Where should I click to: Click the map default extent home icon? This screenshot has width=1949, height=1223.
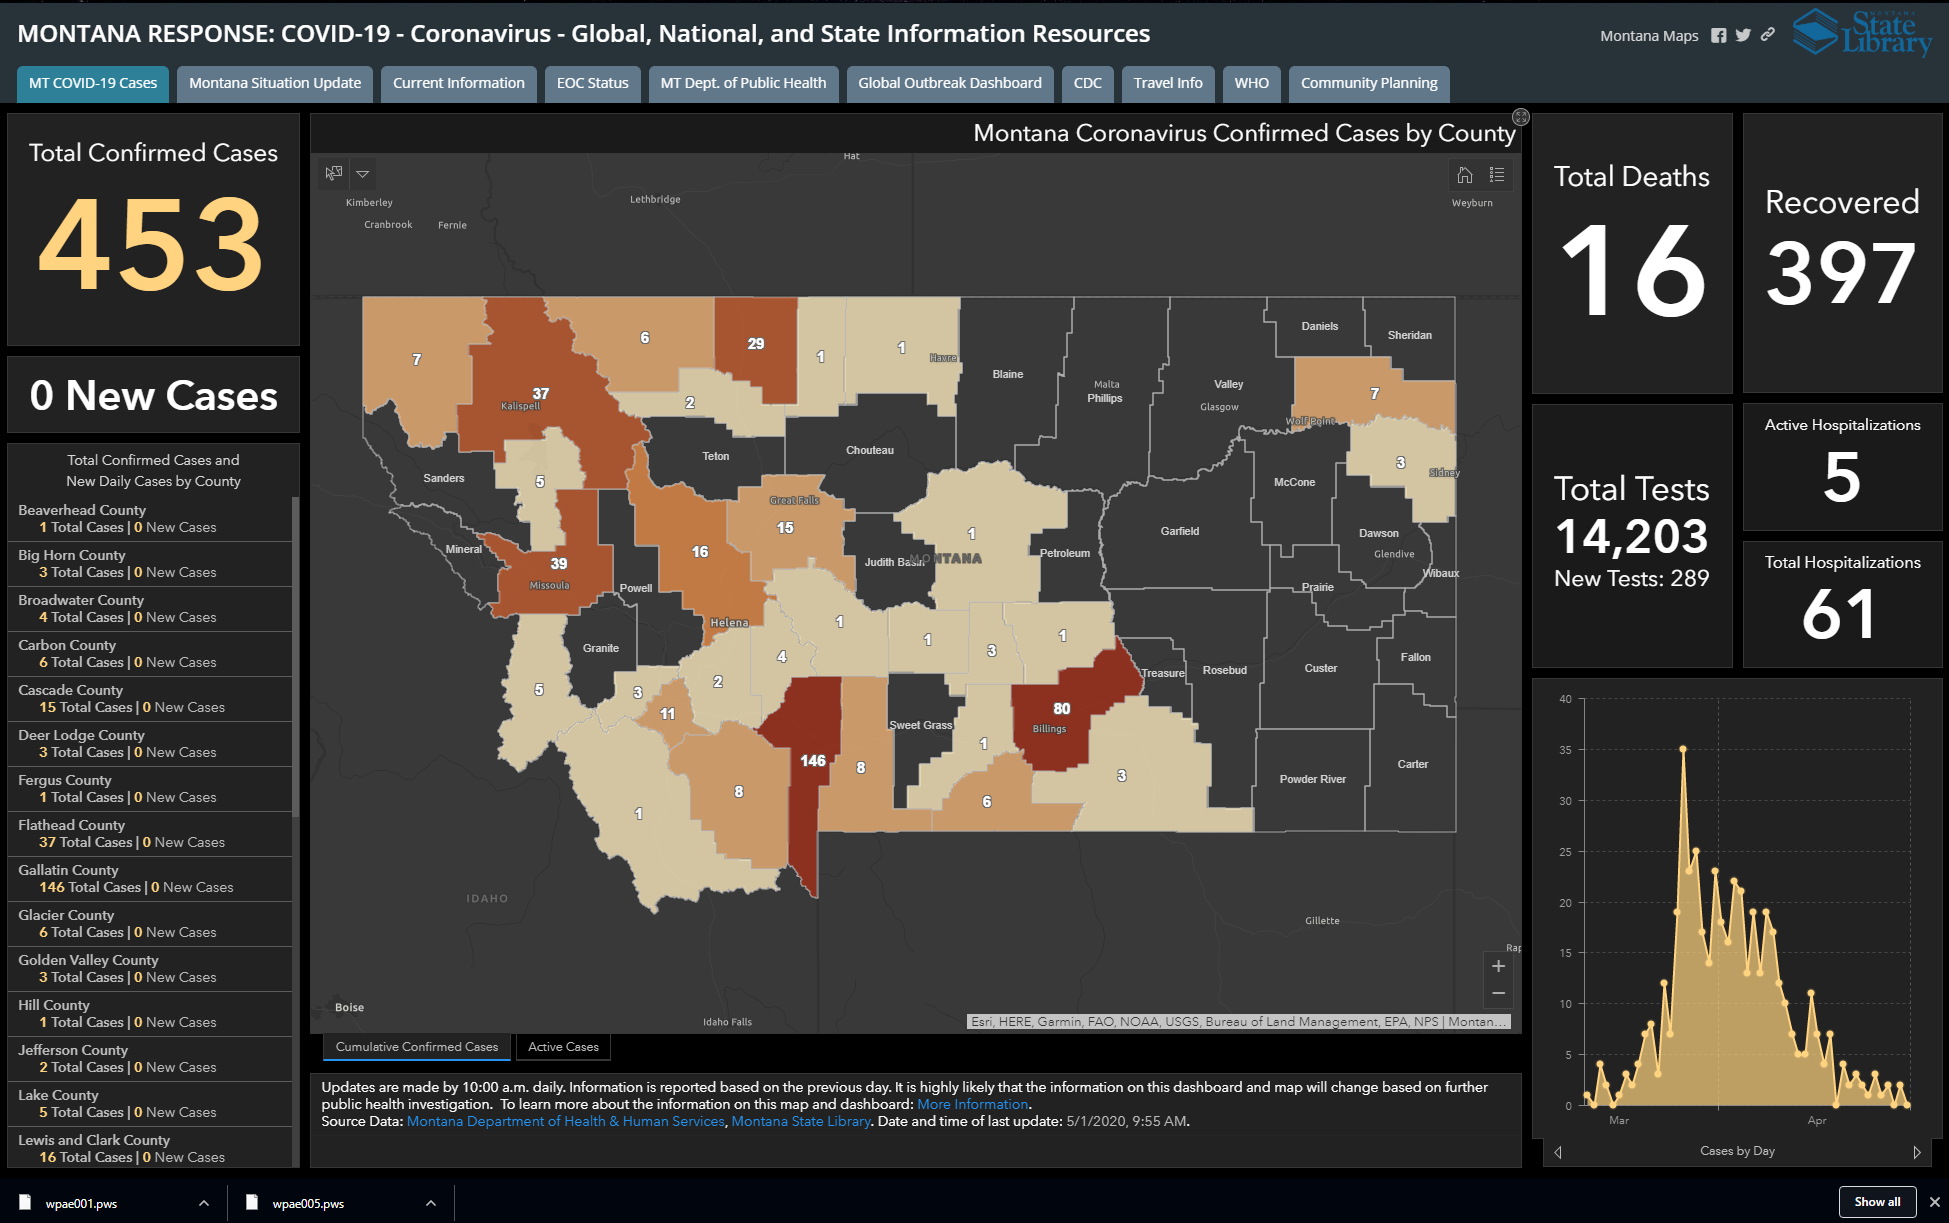(1465, 175)
